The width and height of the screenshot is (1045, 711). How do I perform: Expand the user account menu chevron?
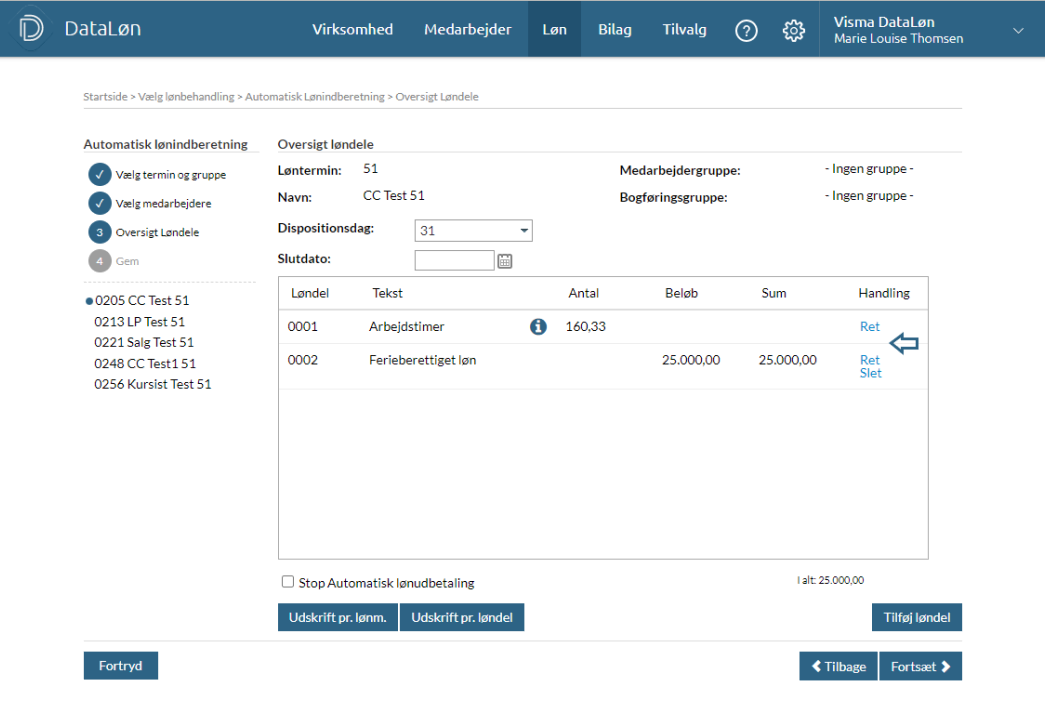1018,31
